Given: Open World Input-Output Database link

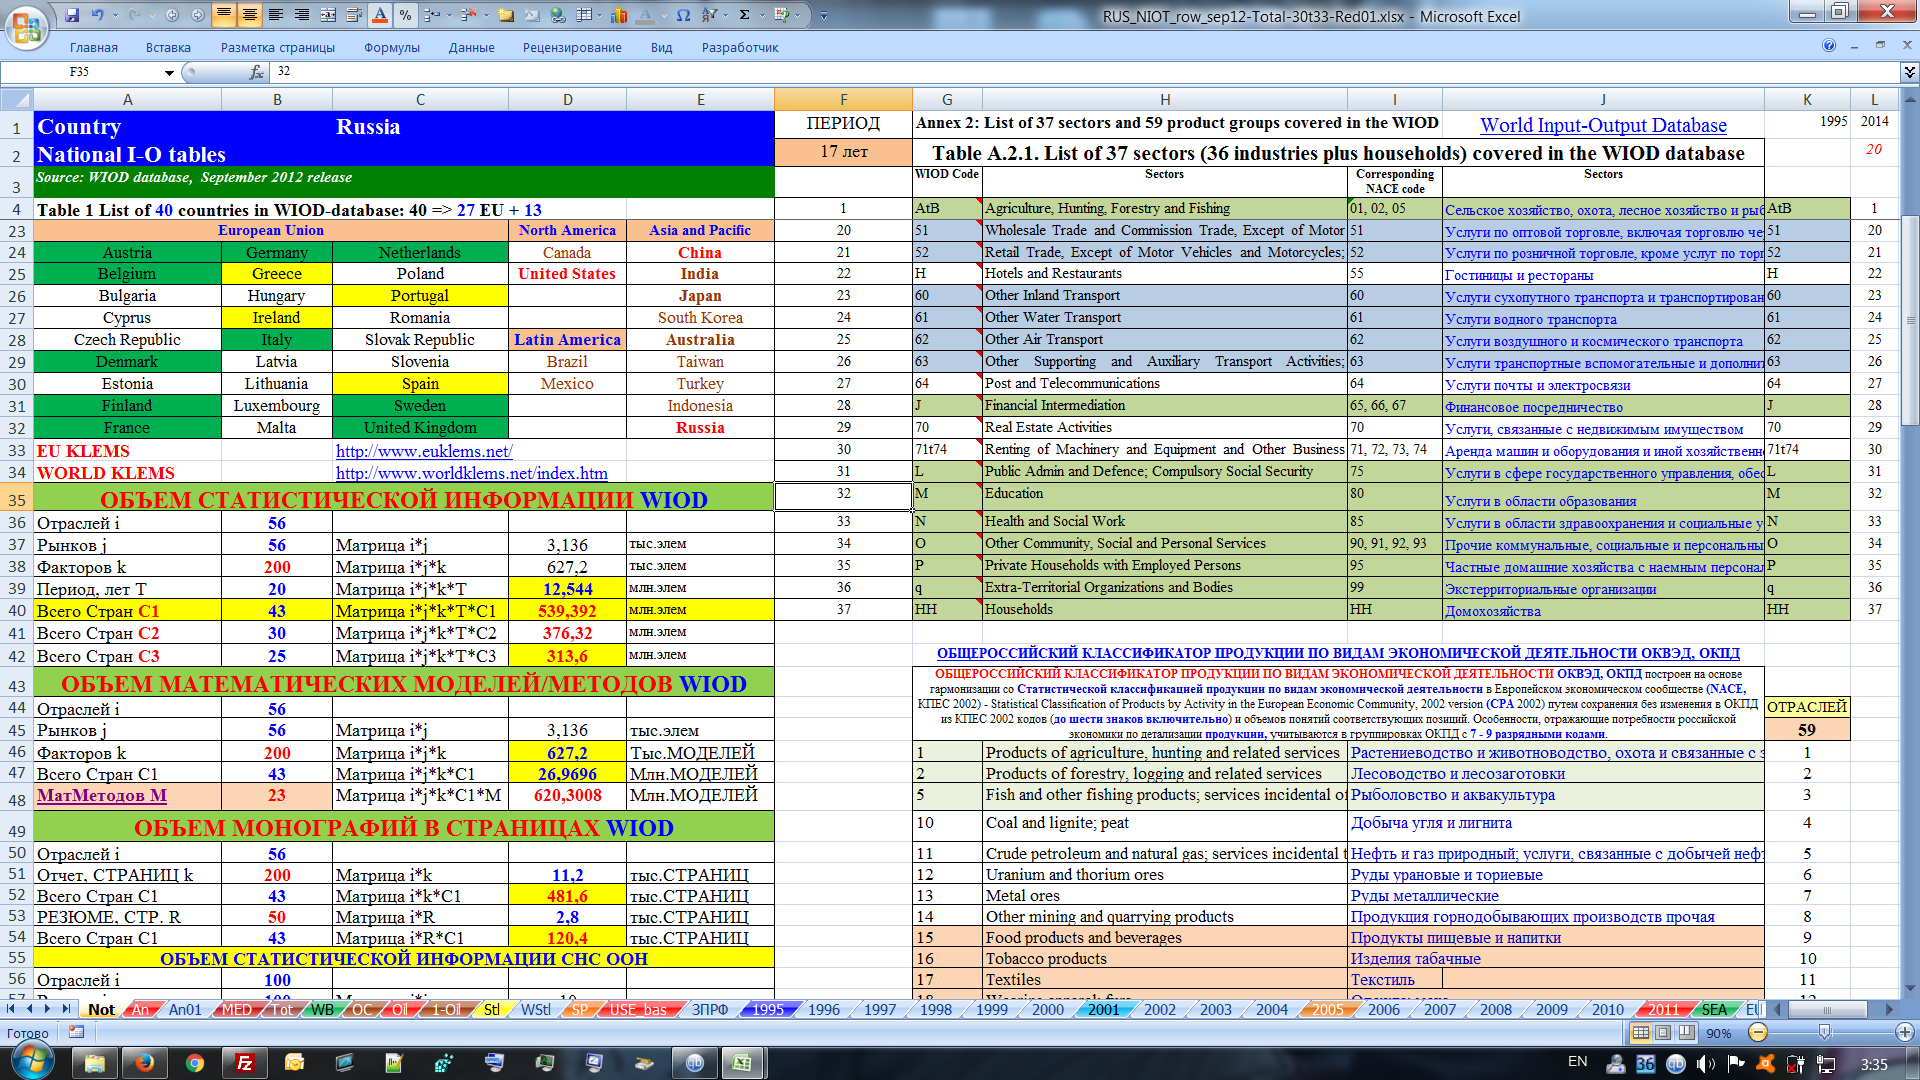Looking at the screenshot, I should (1603, 125).
